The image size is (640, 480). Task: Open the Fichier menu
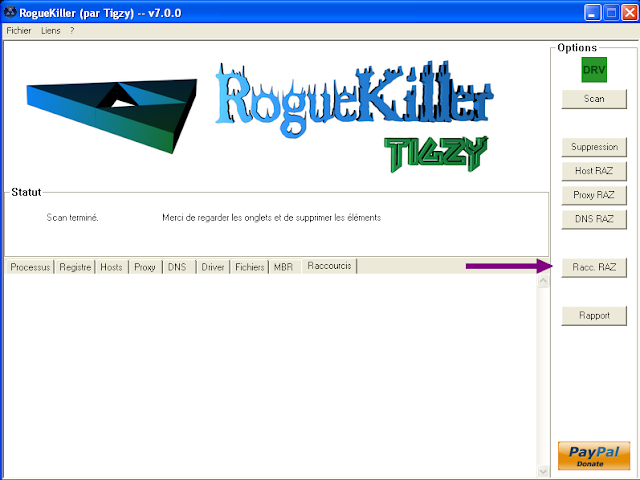click(x=19, y=31)
